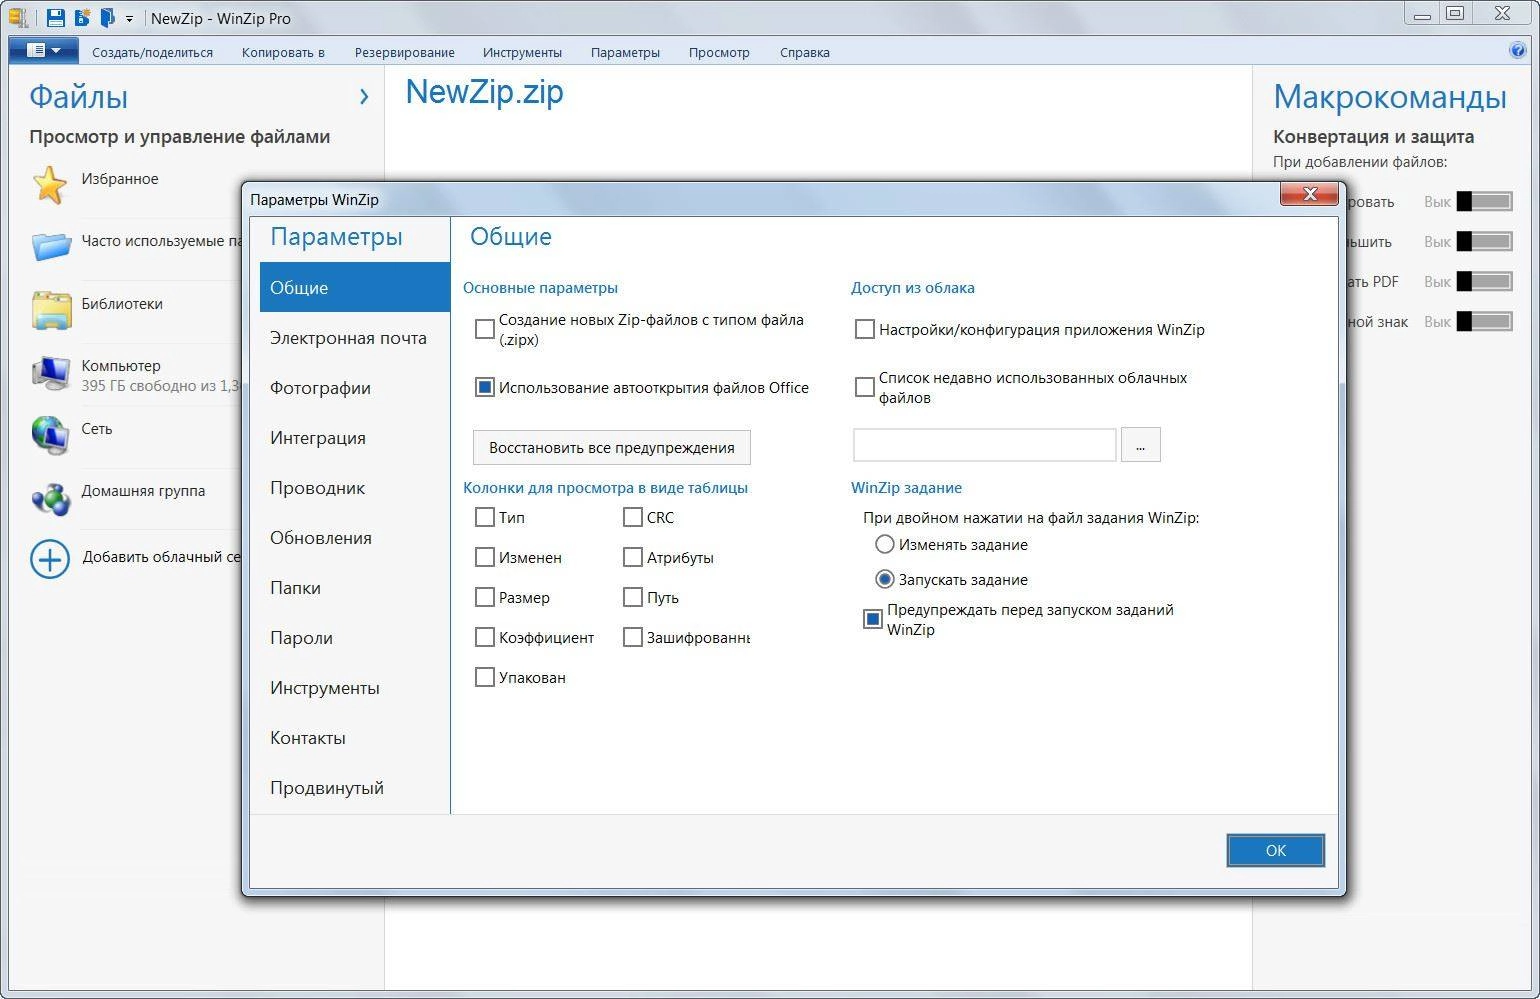
Task: Click the Избранное star icon
Action: coord(50,184)
